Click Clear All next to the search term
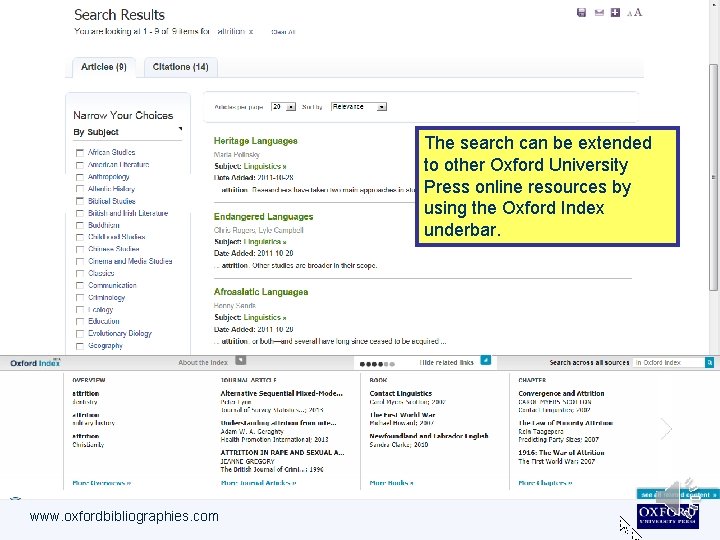Image resolution: width=720 pixels, height=540 pixels. tap(283, 32)
